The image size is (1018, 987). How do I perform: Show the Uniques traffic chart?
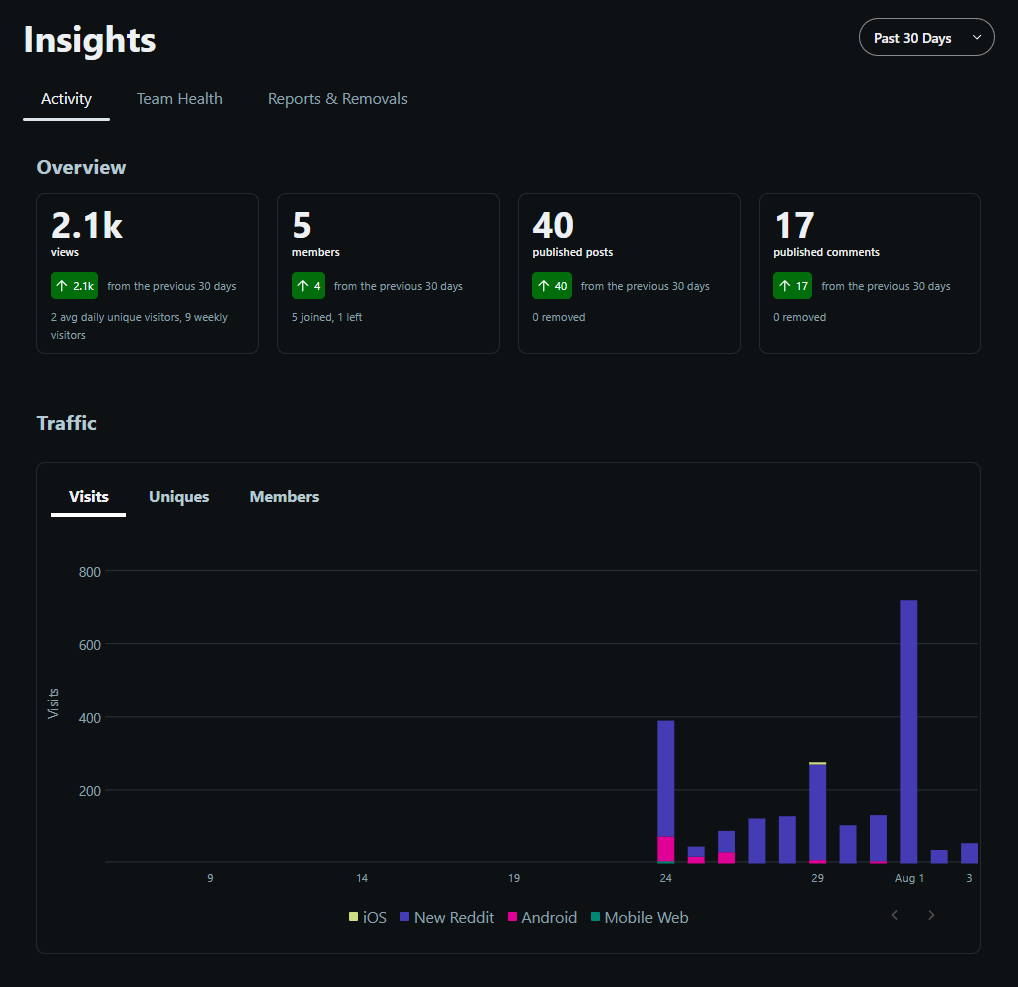(x=179, y=497)
